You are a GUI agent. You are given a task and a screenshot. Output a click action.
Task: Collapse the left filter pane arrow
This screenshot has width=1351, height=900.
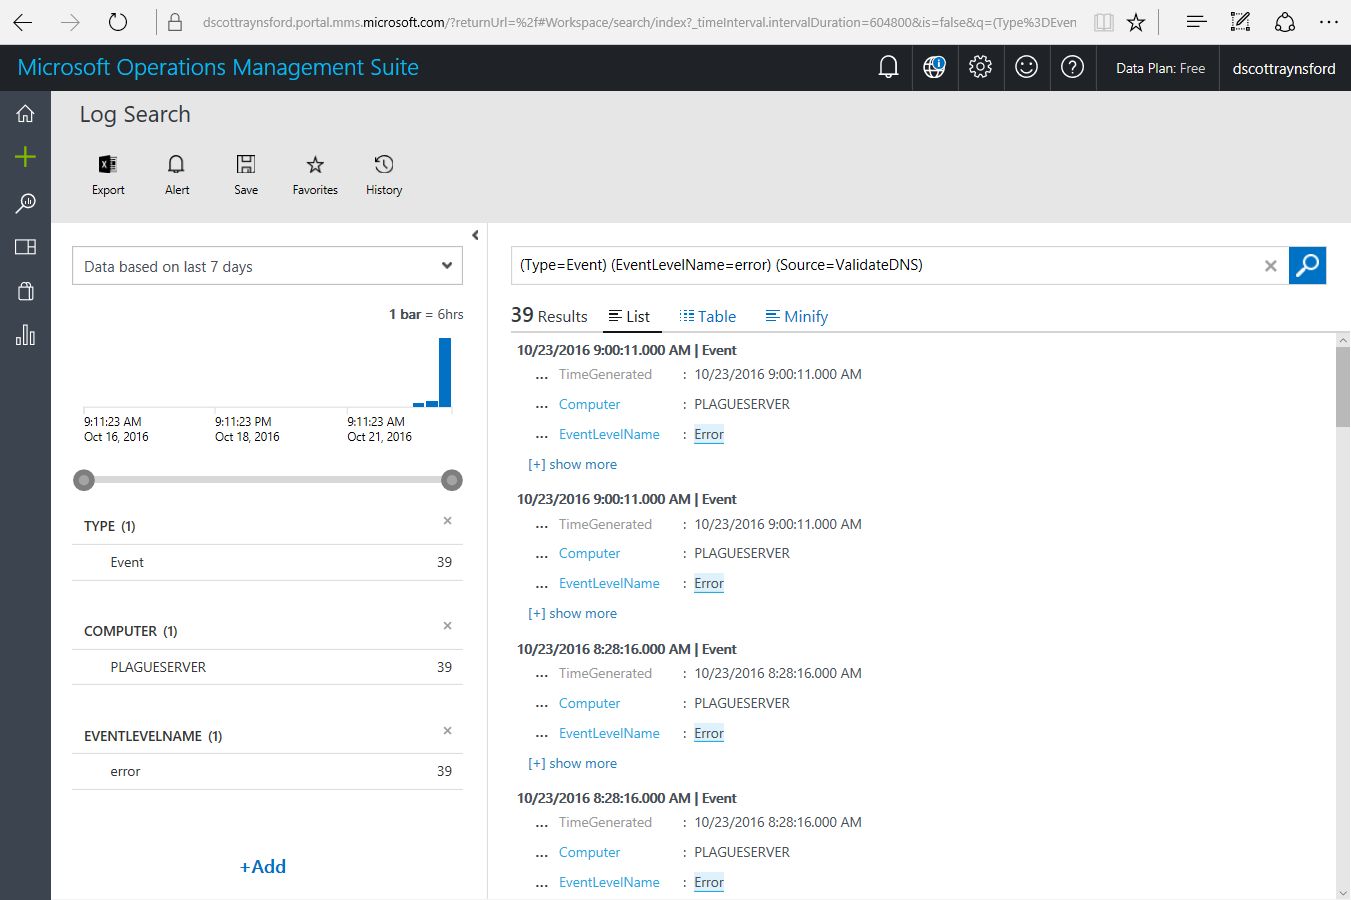[475, 235]
